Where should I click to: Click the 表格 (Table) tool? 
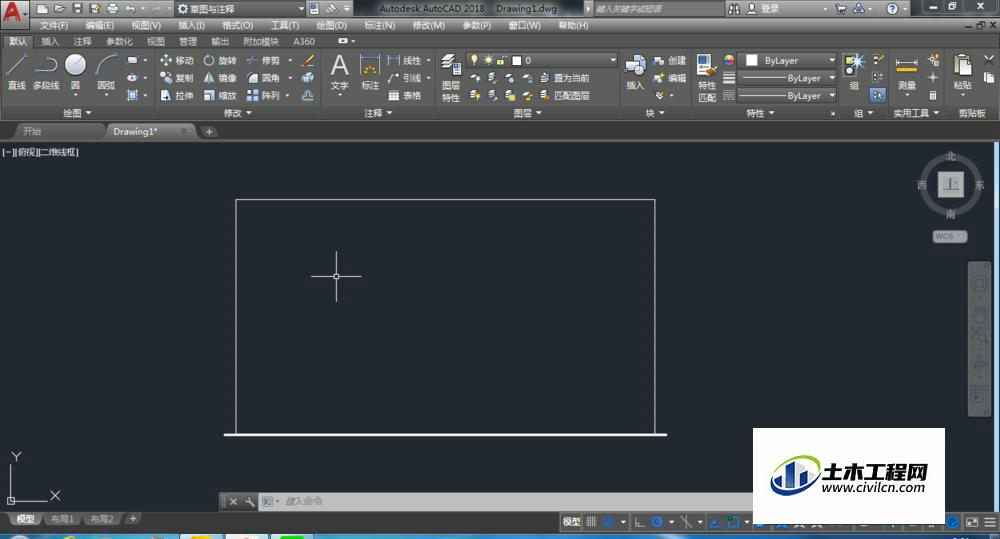coord(404,95)
